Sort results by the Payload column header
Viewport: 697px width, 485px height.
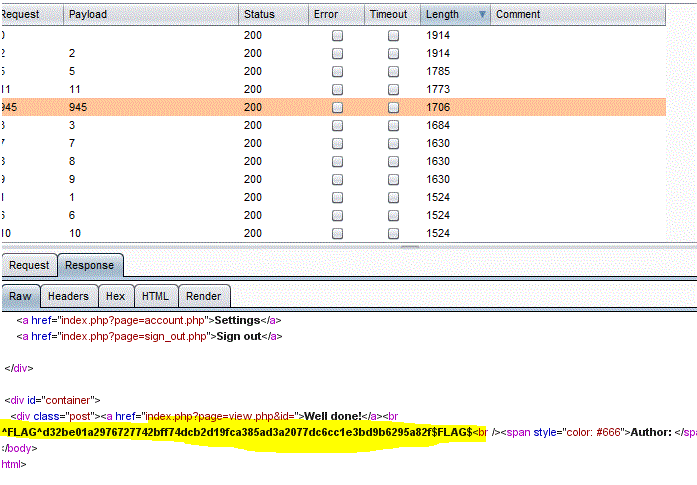[x=88, y=15]
